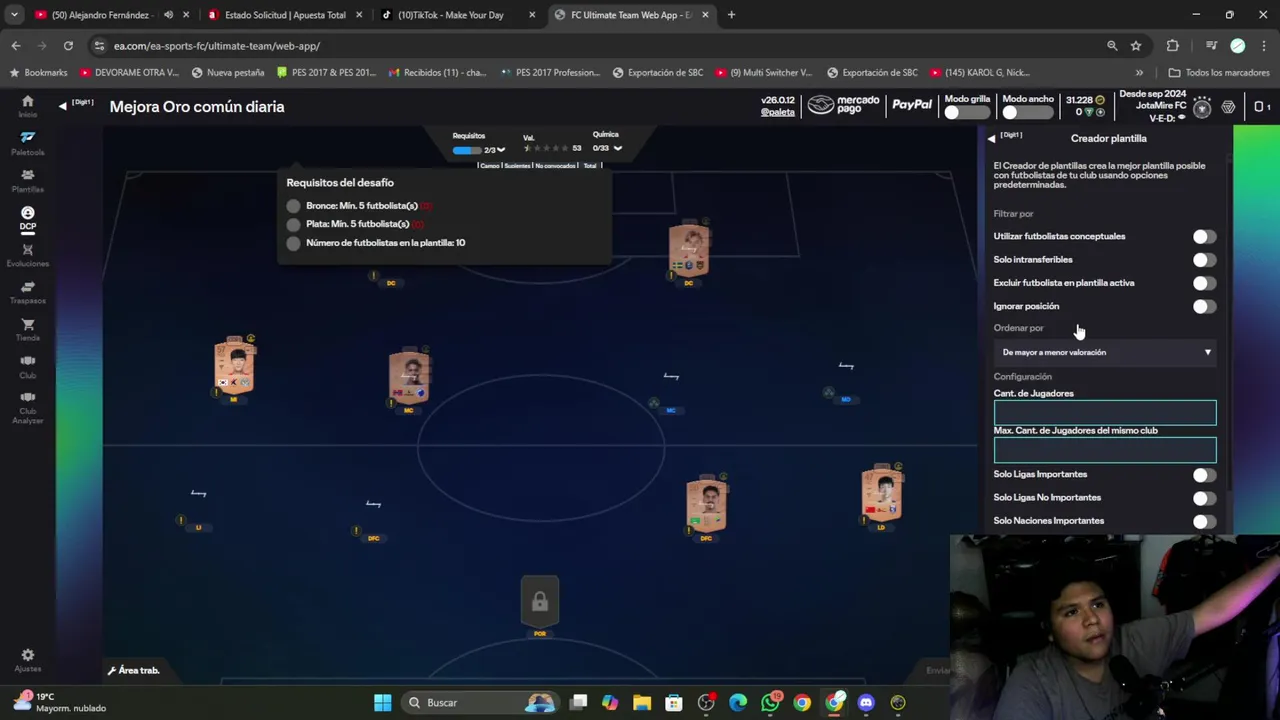Switch to the Campo view tab
Viewport: 1280px width, 720px height.
490,166
